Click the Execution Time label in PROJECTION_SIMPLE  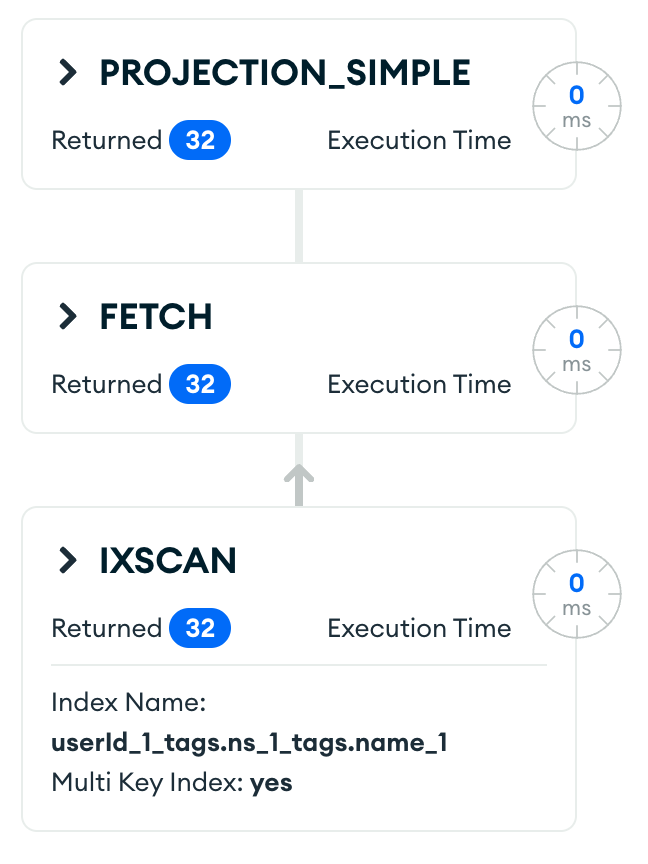pyautogui.click(x=419, y=141)
